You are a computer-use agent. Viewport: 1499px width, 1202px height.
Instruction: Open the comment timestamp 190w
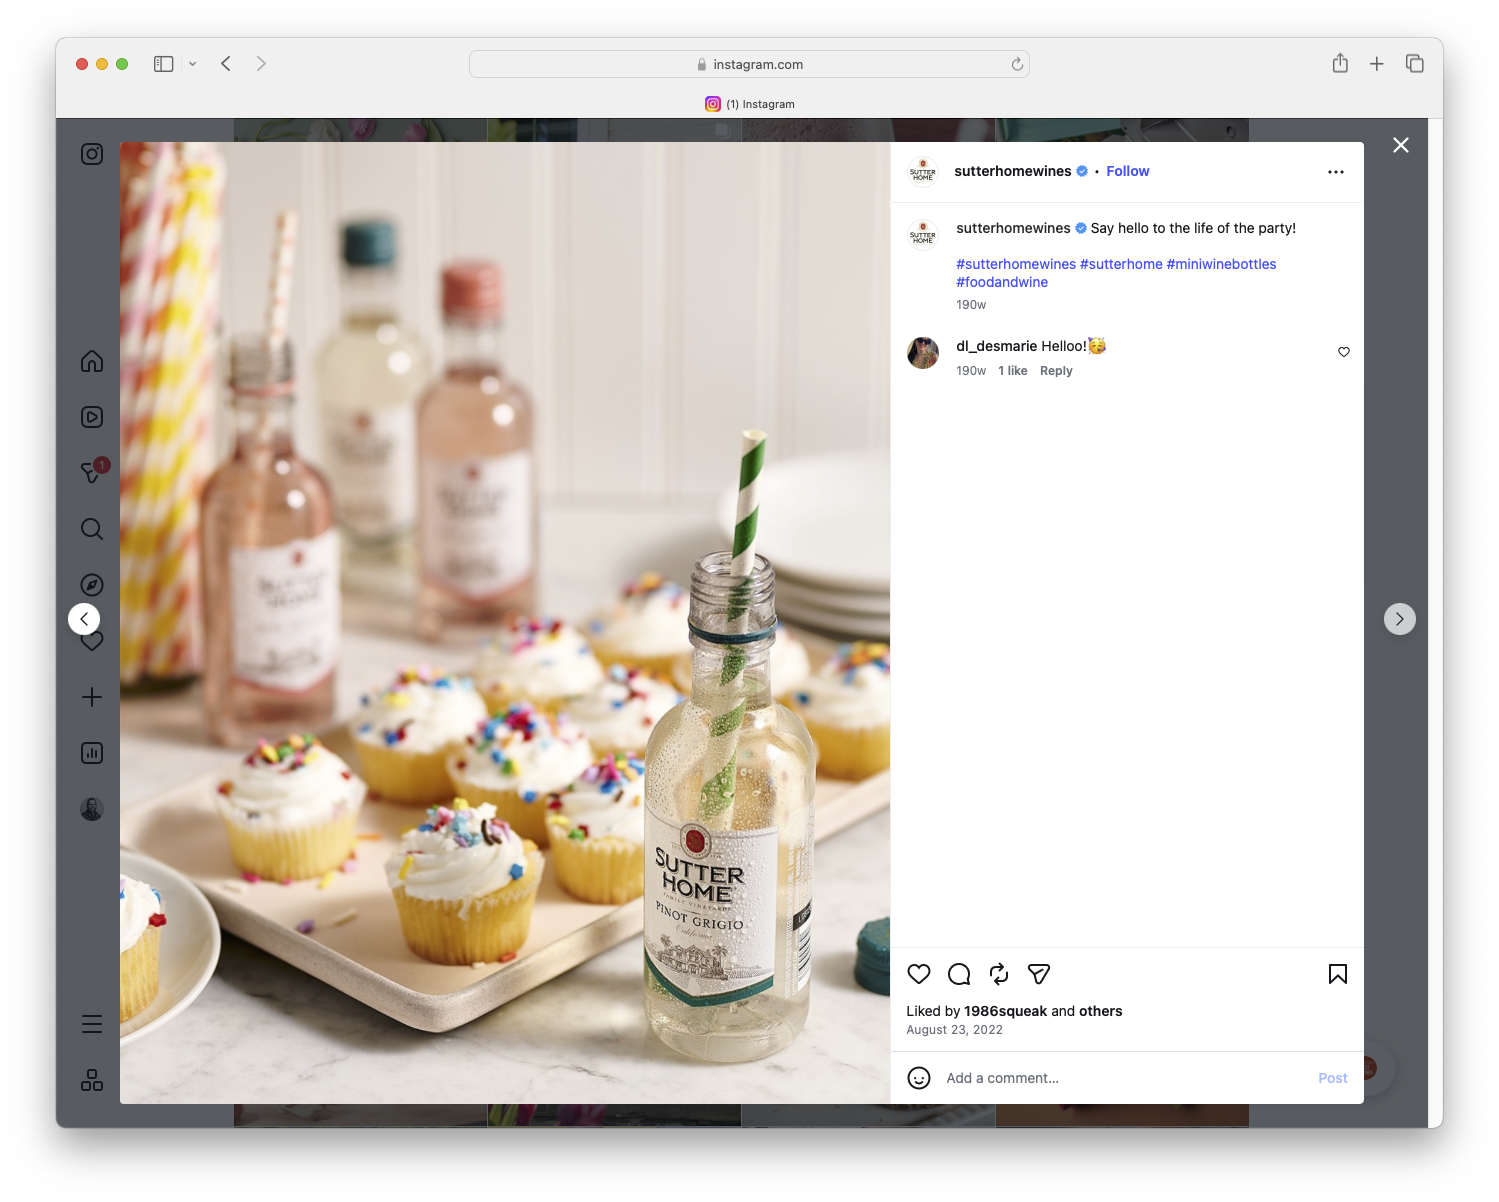(971, 371)
